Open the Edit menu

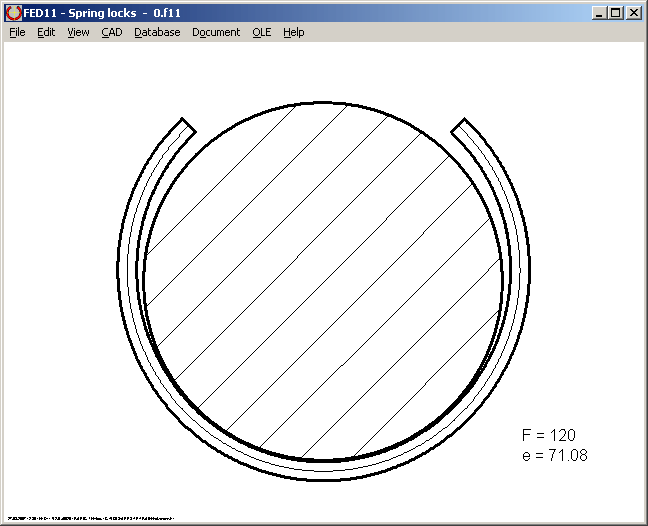(x=46, y=32)
